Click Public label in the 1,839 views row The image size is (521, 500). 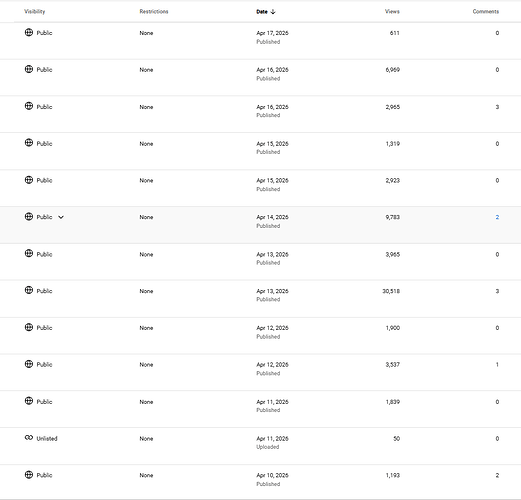pyautogui.click(x=44, y=402)
